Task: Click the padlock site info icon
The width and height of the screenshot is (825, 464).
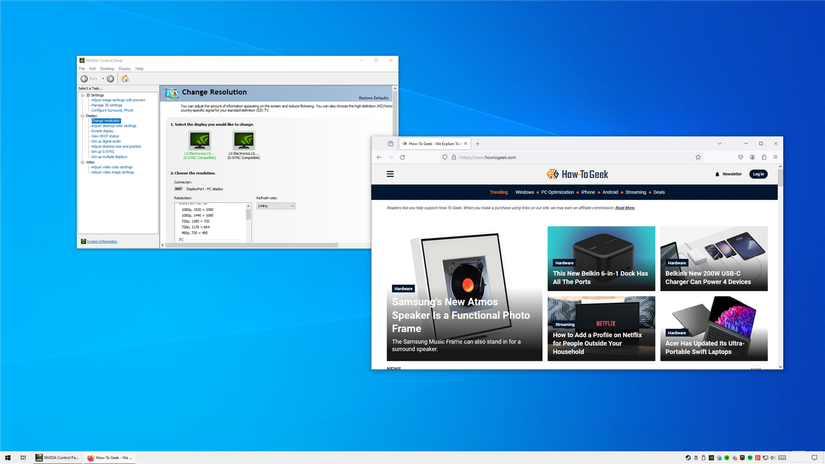Action: click(454, 157)
